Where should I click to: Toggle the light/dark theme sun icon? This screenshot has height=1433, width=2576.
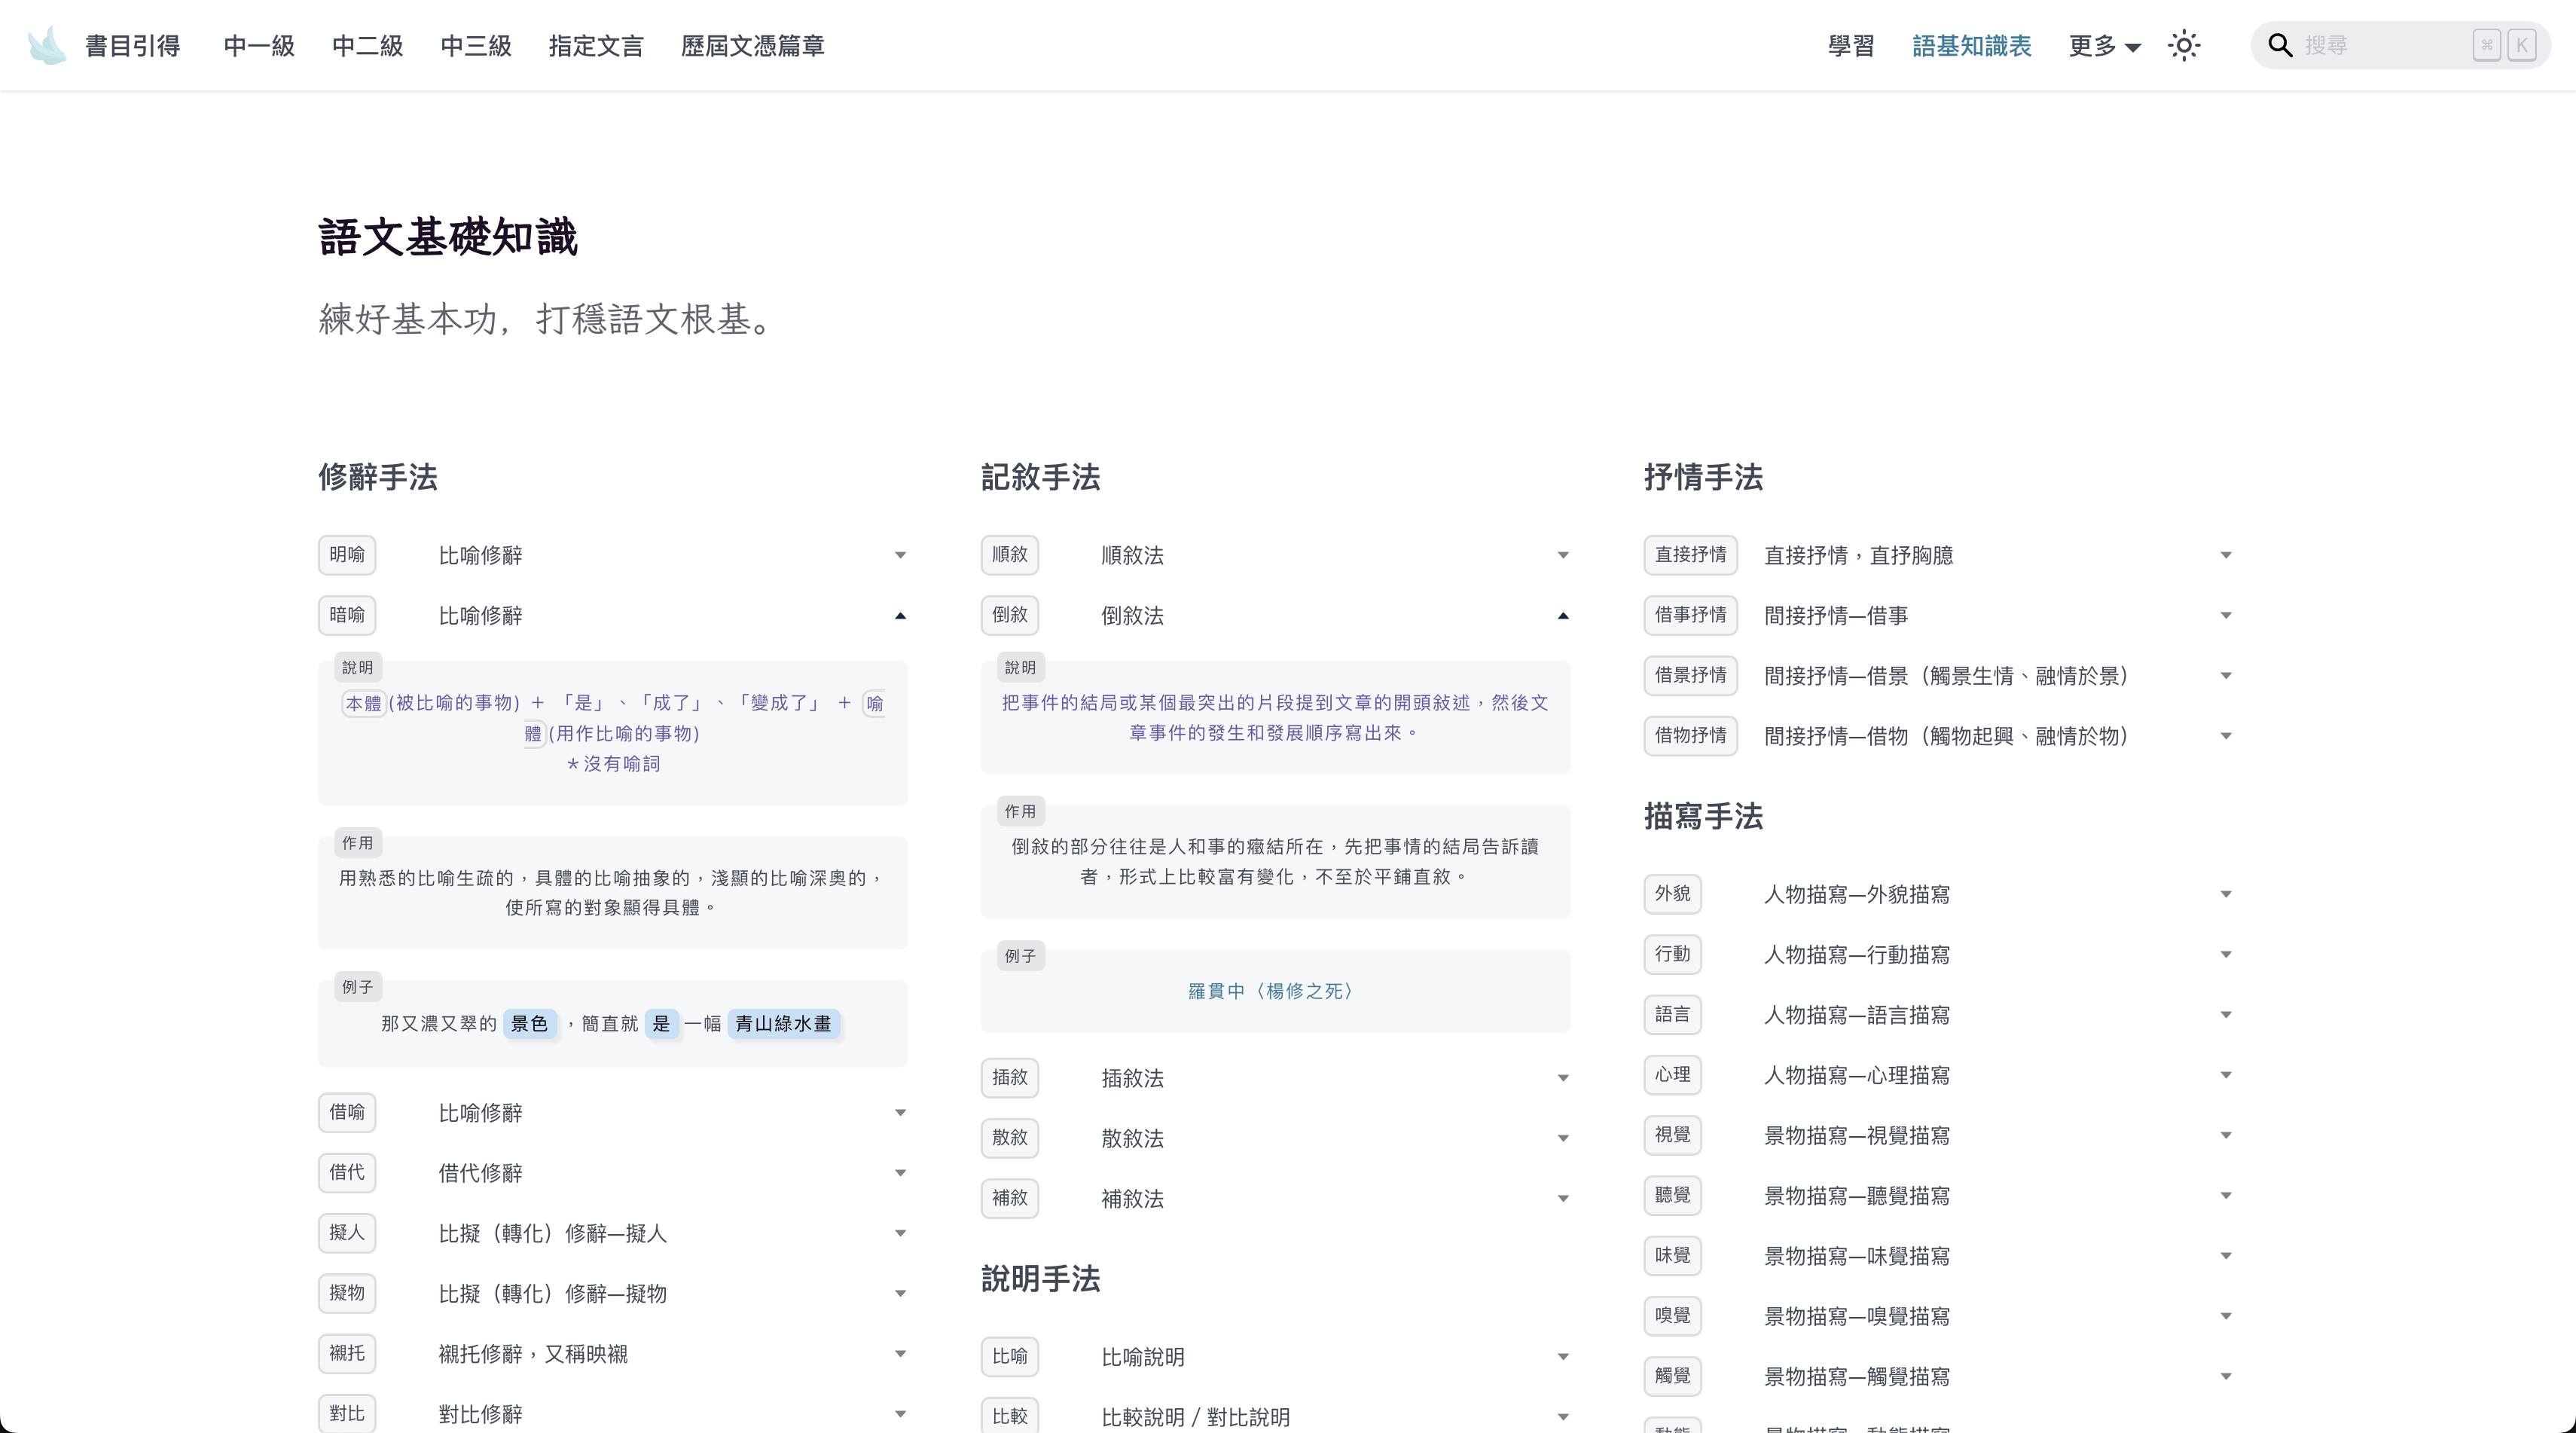(2184, 46)
